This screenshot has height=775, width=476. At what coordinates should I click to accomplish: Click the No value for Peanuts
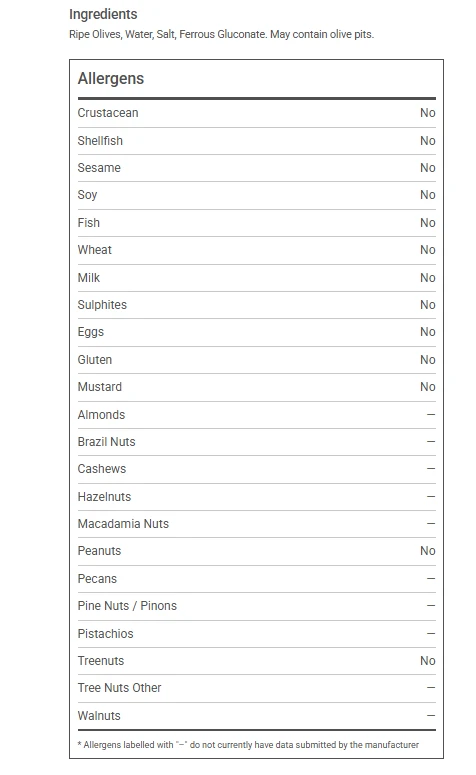428,551
